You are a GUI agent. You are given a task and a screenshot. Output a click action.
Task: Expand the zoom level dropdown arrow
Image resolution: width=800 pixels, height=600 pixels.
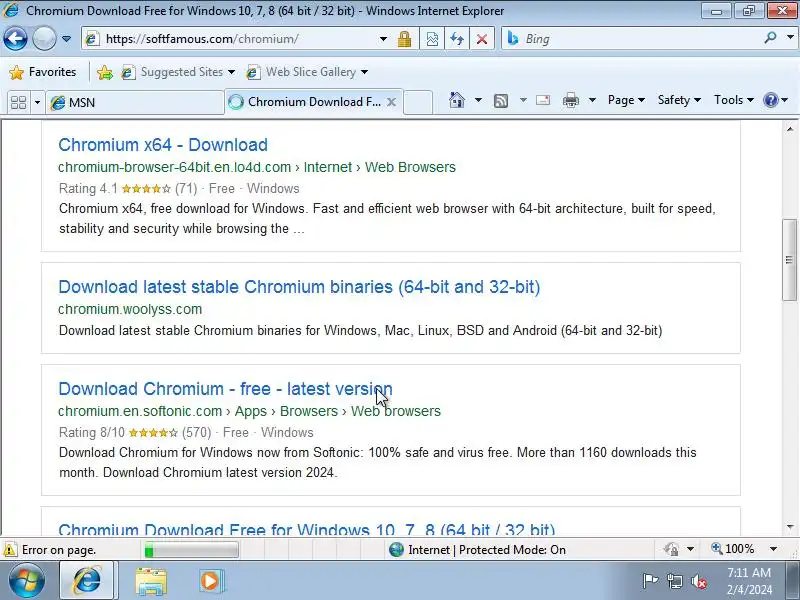(773, 549)
